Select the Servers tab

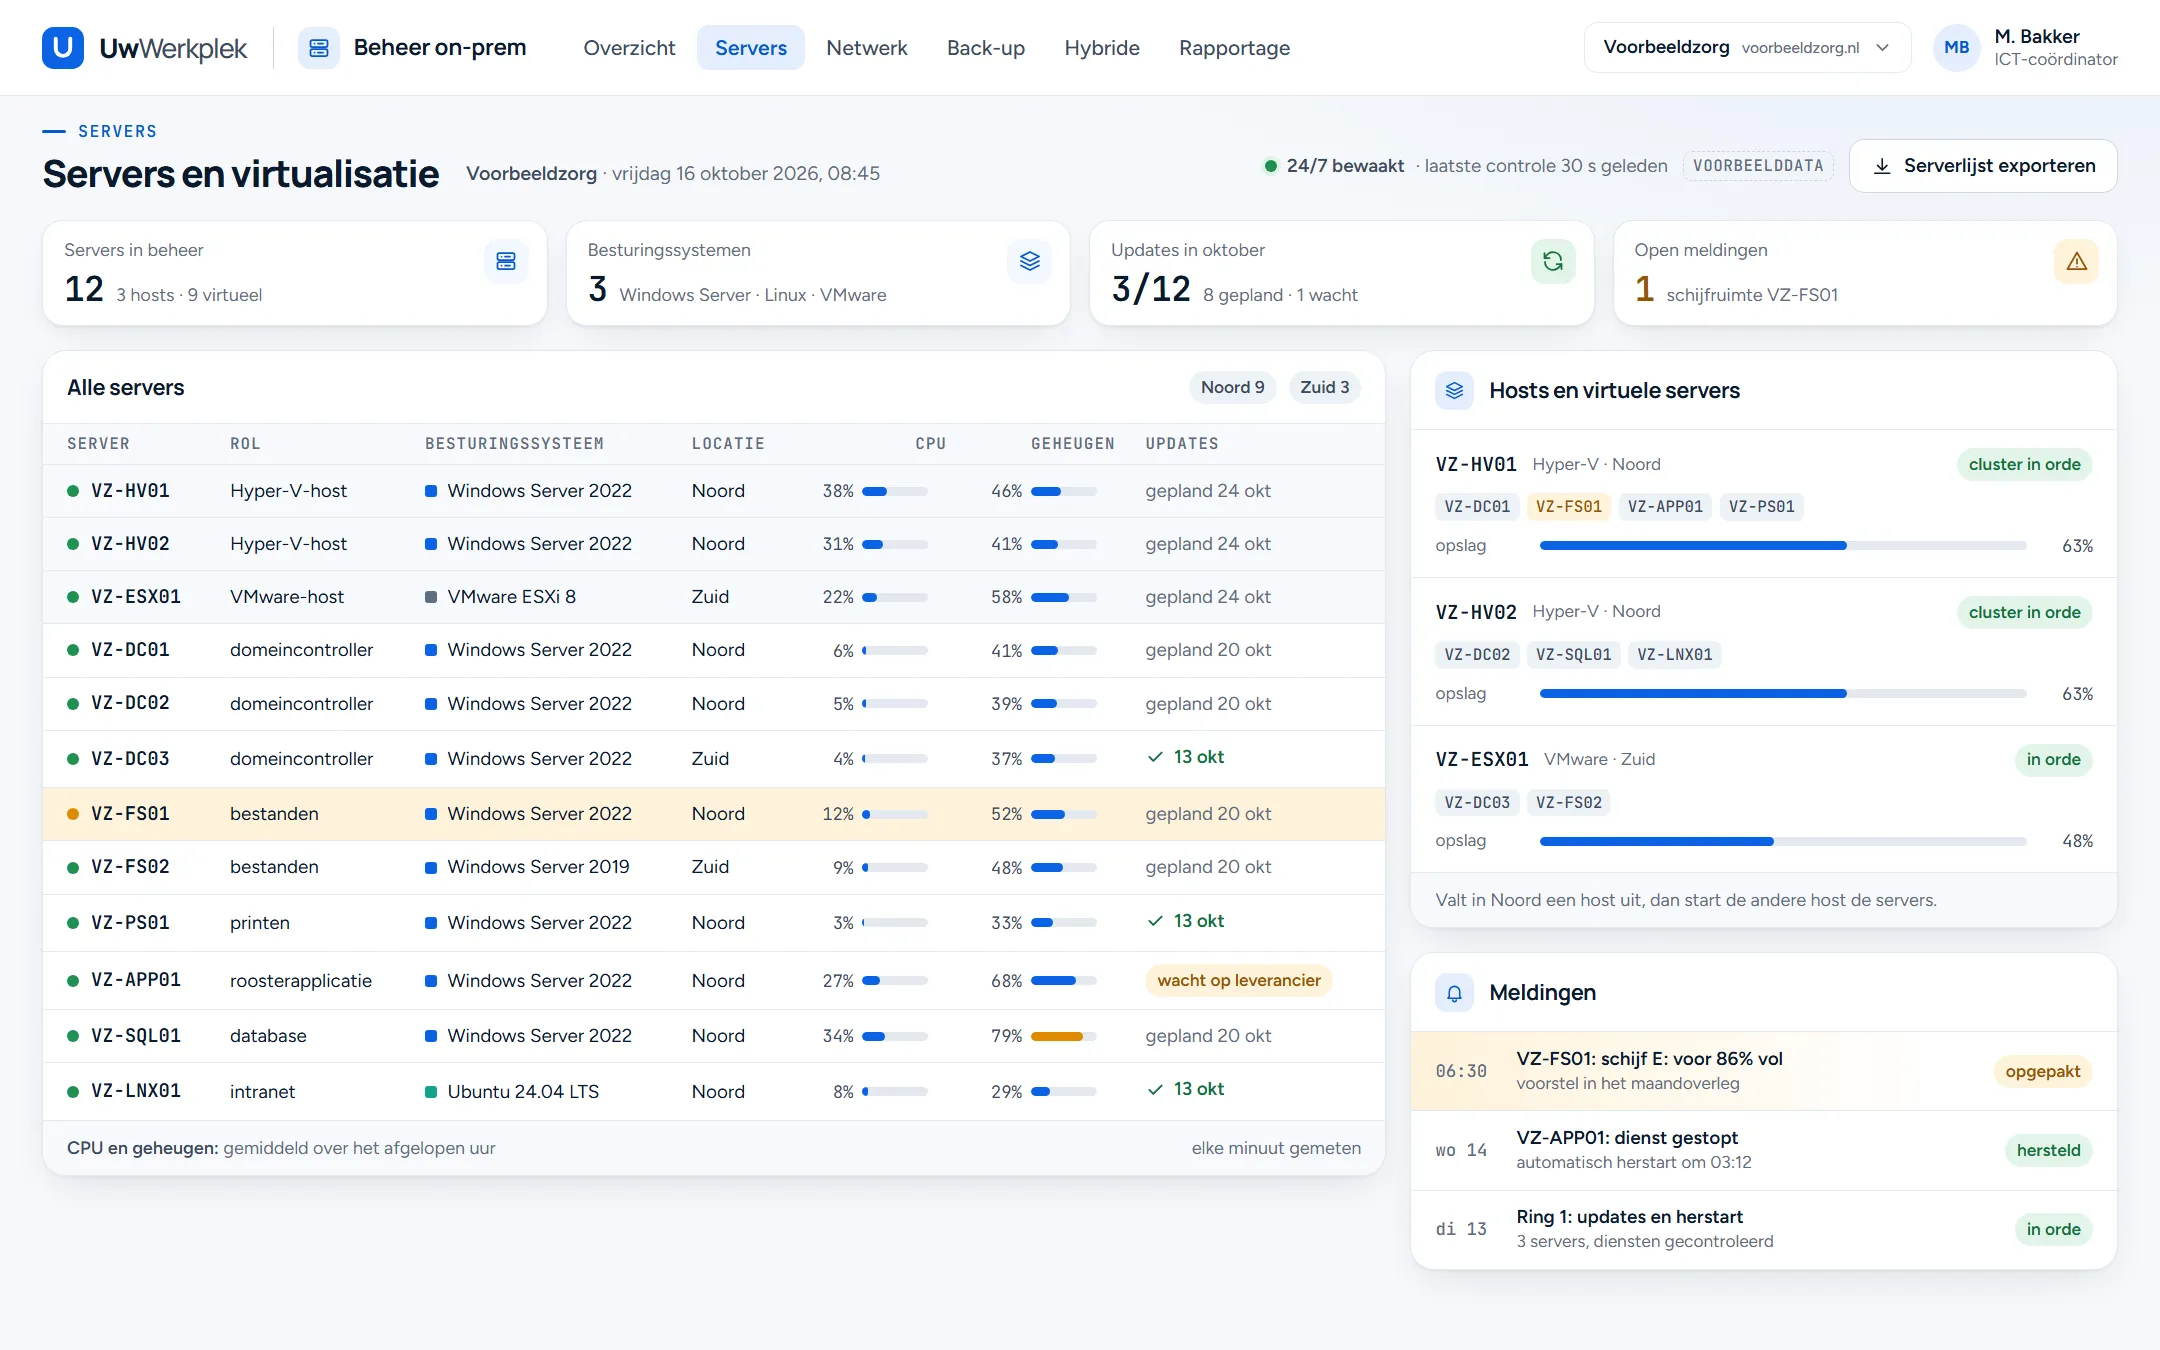(x=751, y=47)
